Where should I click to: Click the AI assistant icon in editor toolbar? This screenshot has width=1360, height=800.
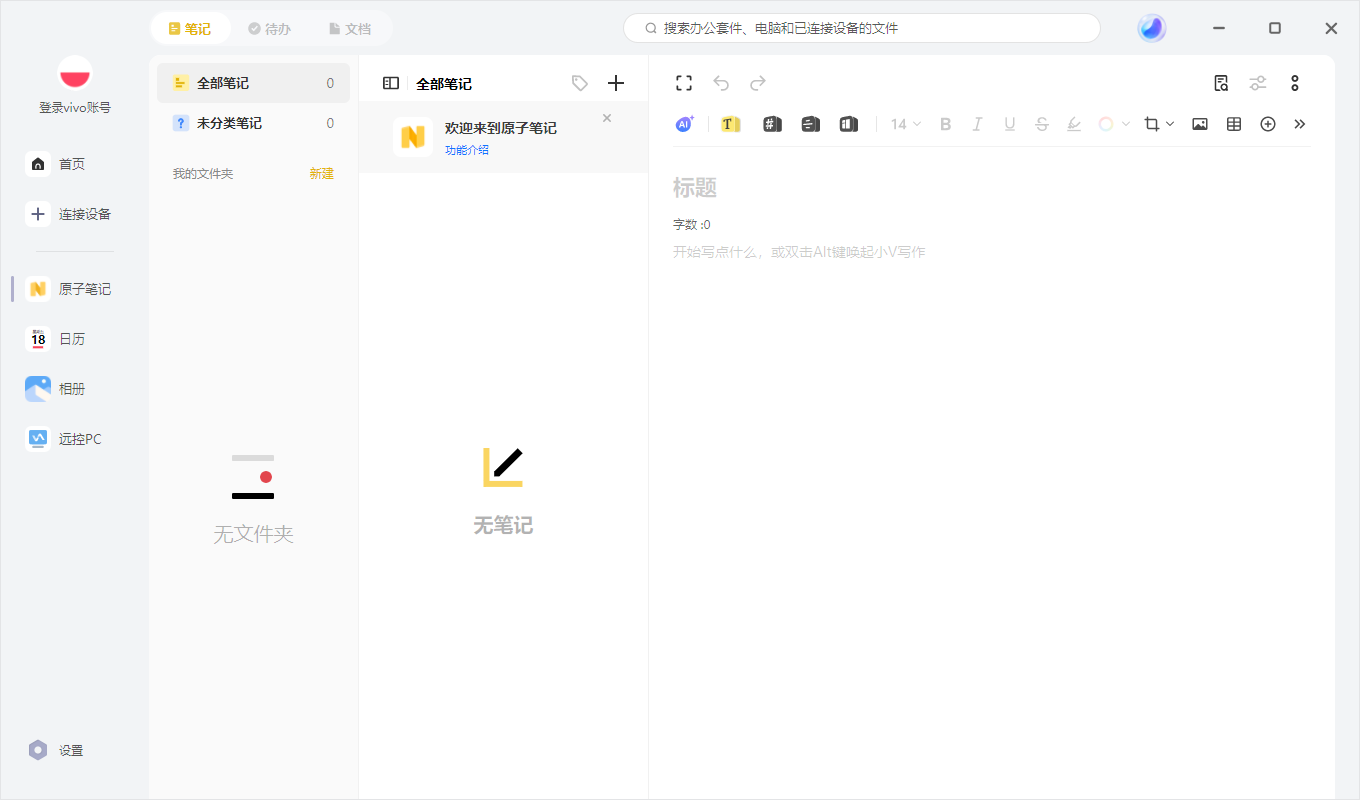click(685, 124)
